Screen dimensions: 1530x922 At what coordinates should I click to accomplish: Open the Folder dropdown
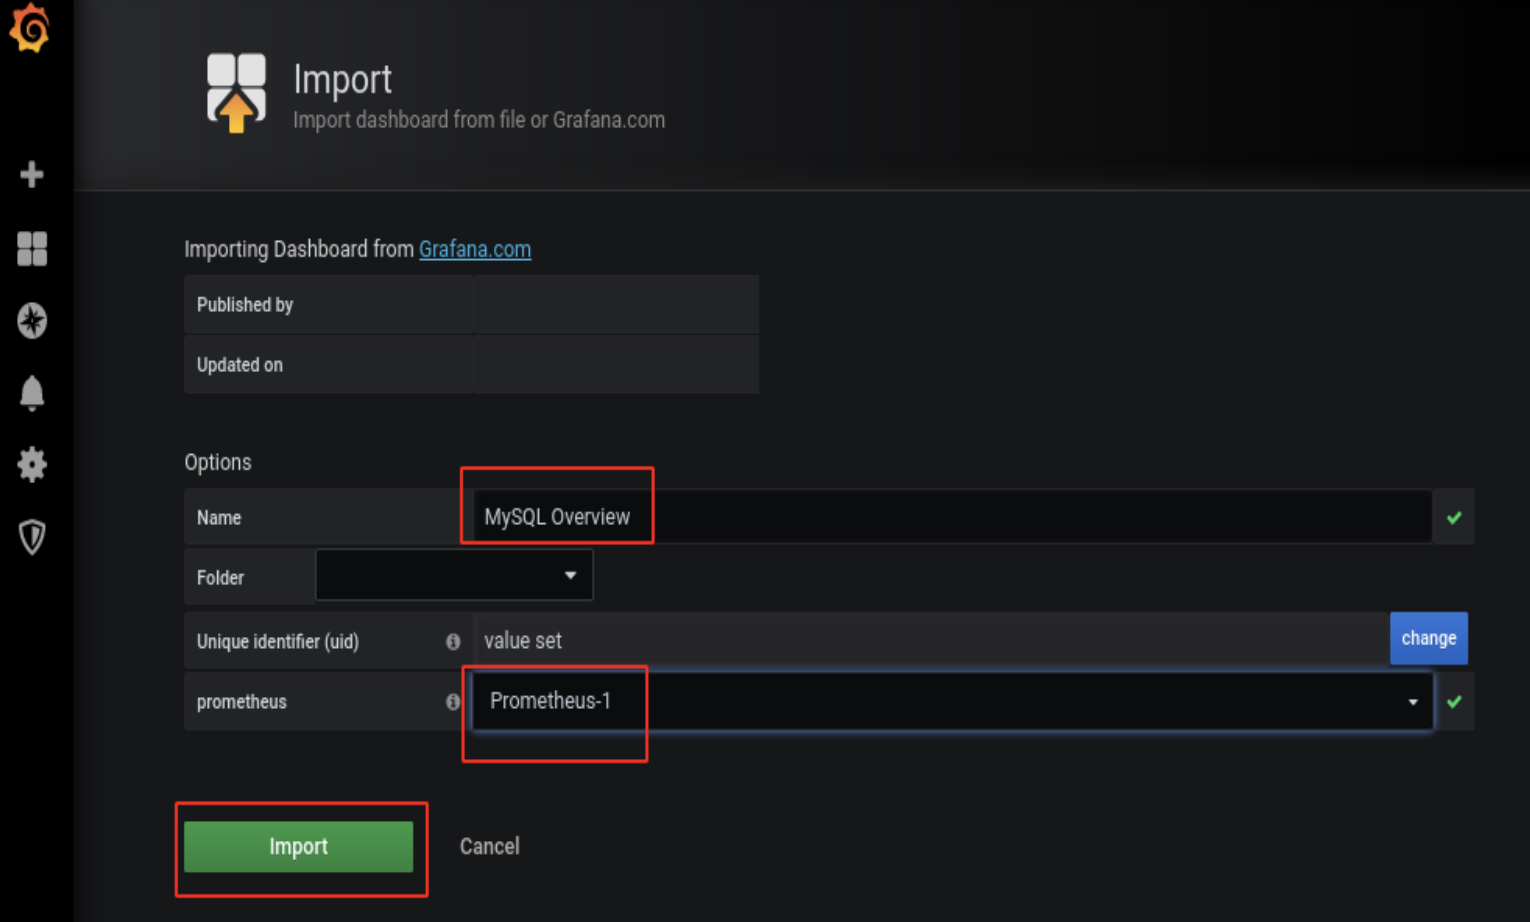pyautogui.click(x=454, y=575)
